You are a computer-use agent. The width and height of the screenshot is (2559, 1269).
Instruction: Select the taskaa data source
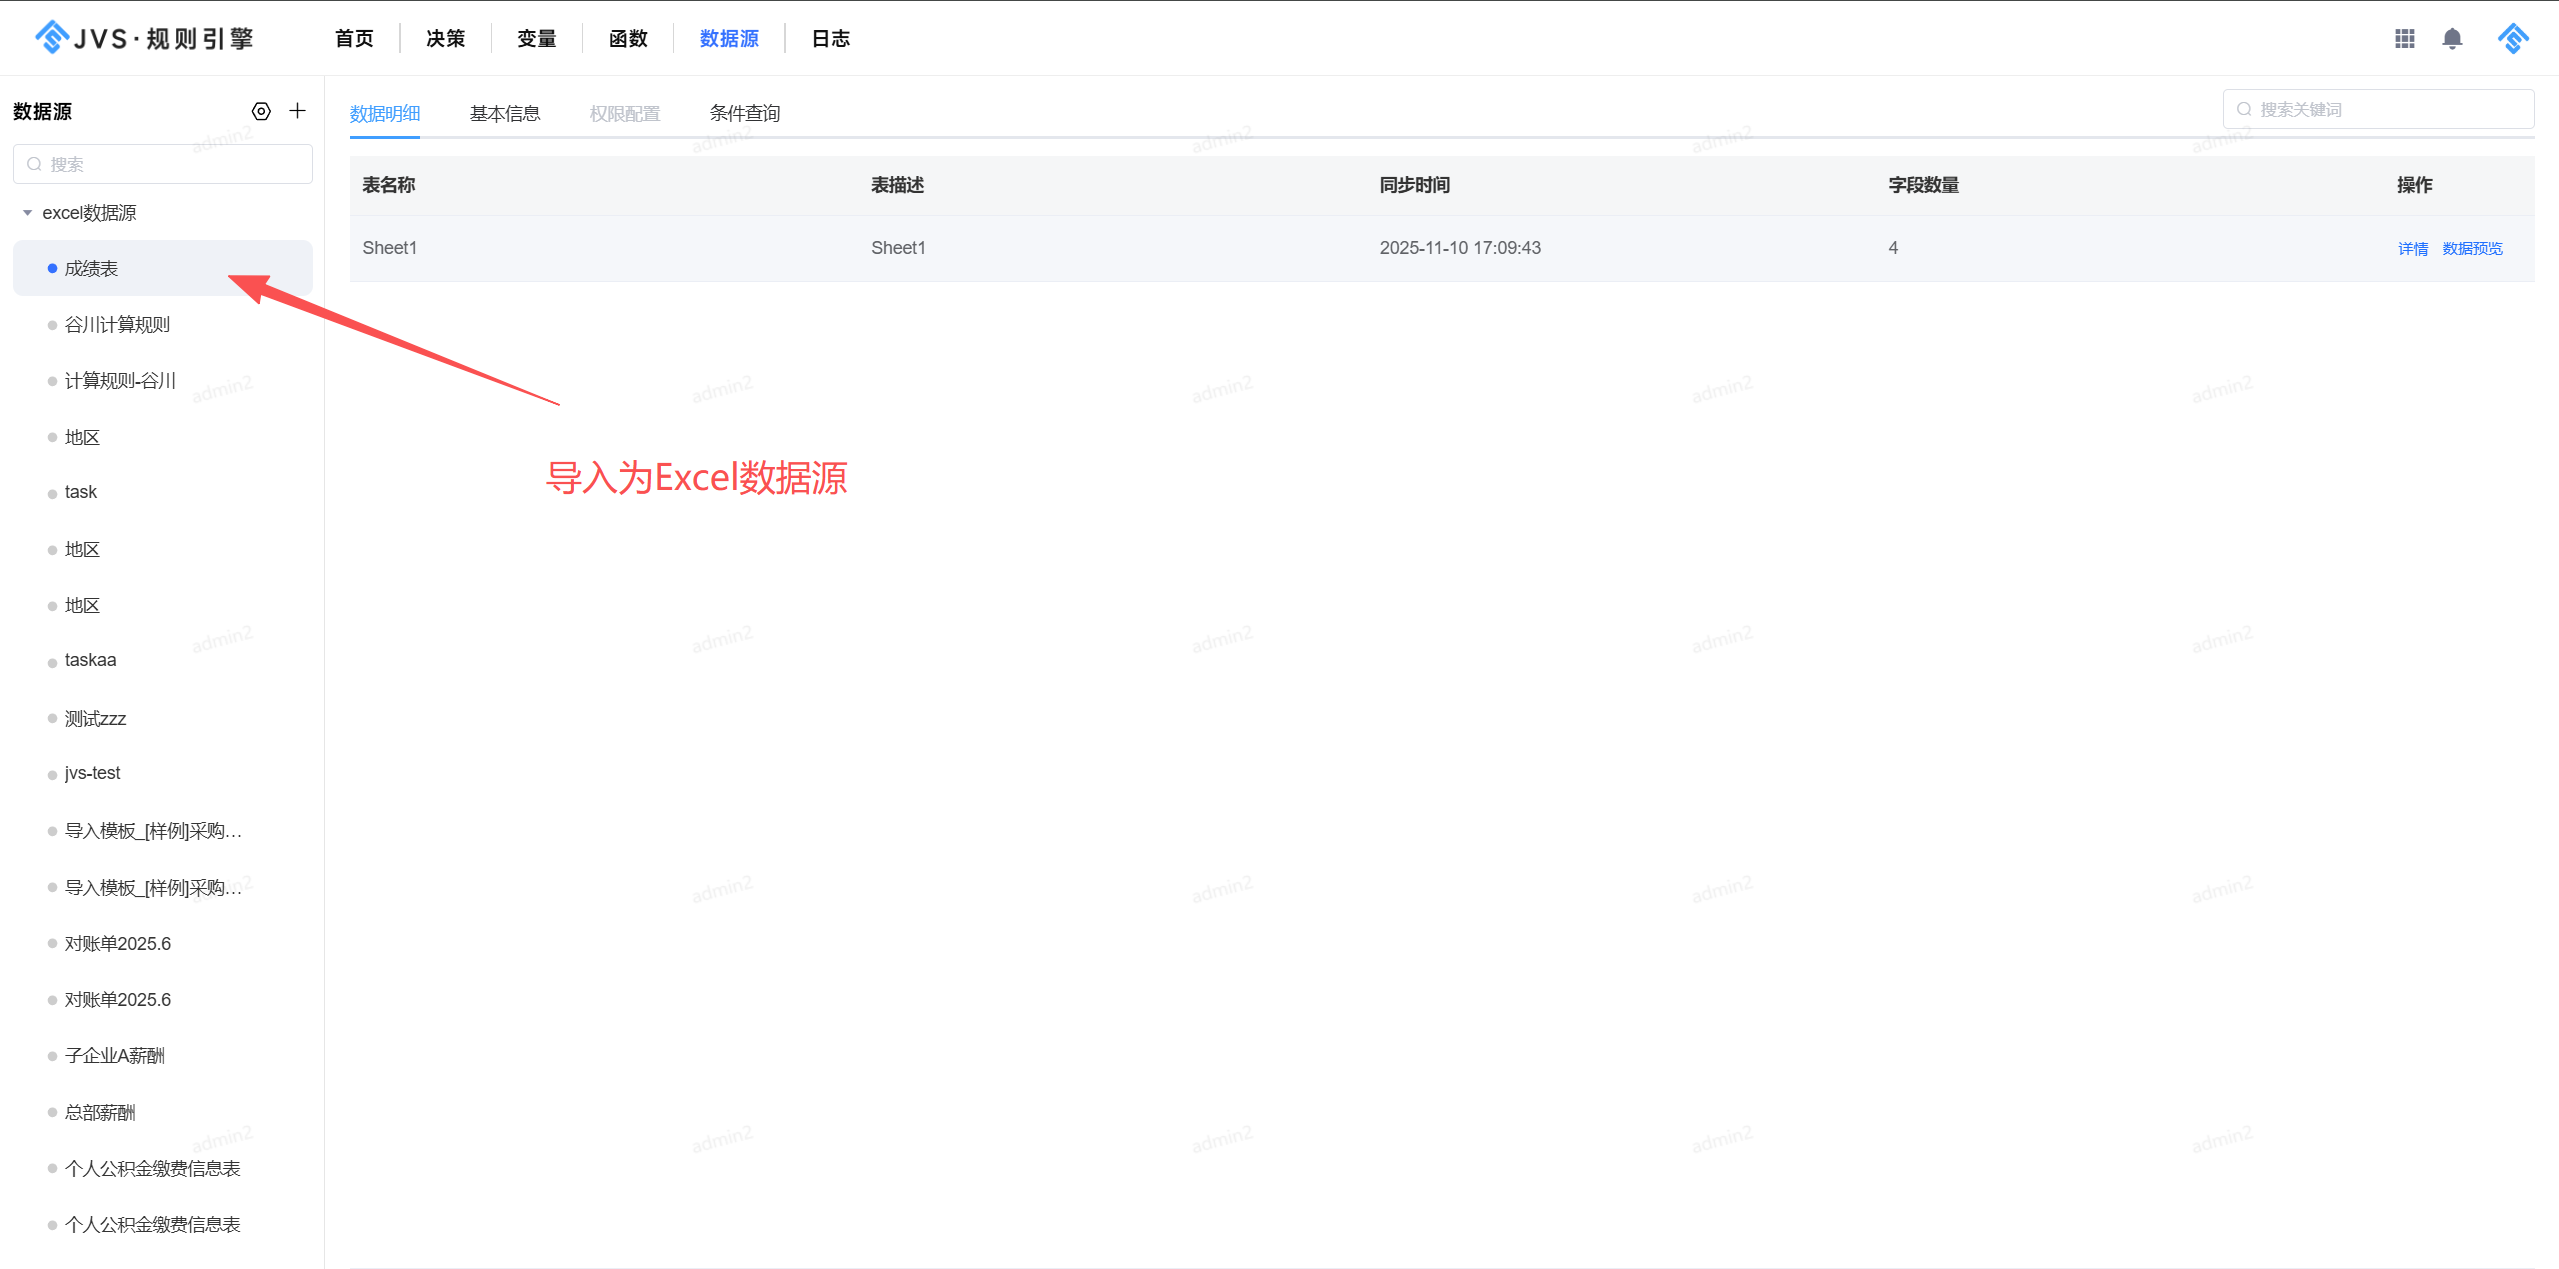coord(90,659)
